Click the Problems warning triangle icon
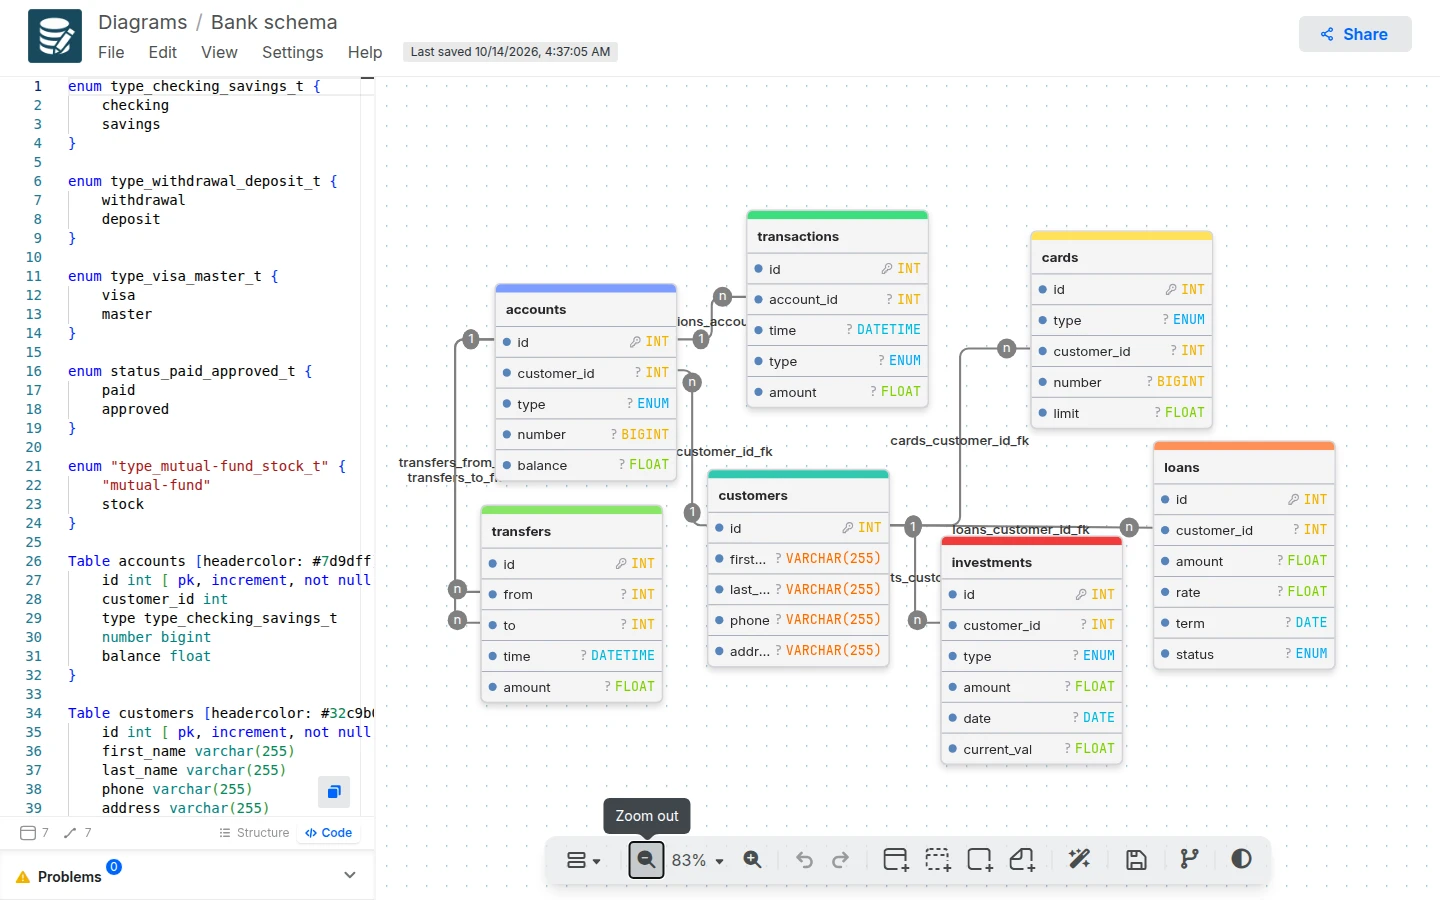The height and width of the screenshot is (900, 1440). coord(23,877)
